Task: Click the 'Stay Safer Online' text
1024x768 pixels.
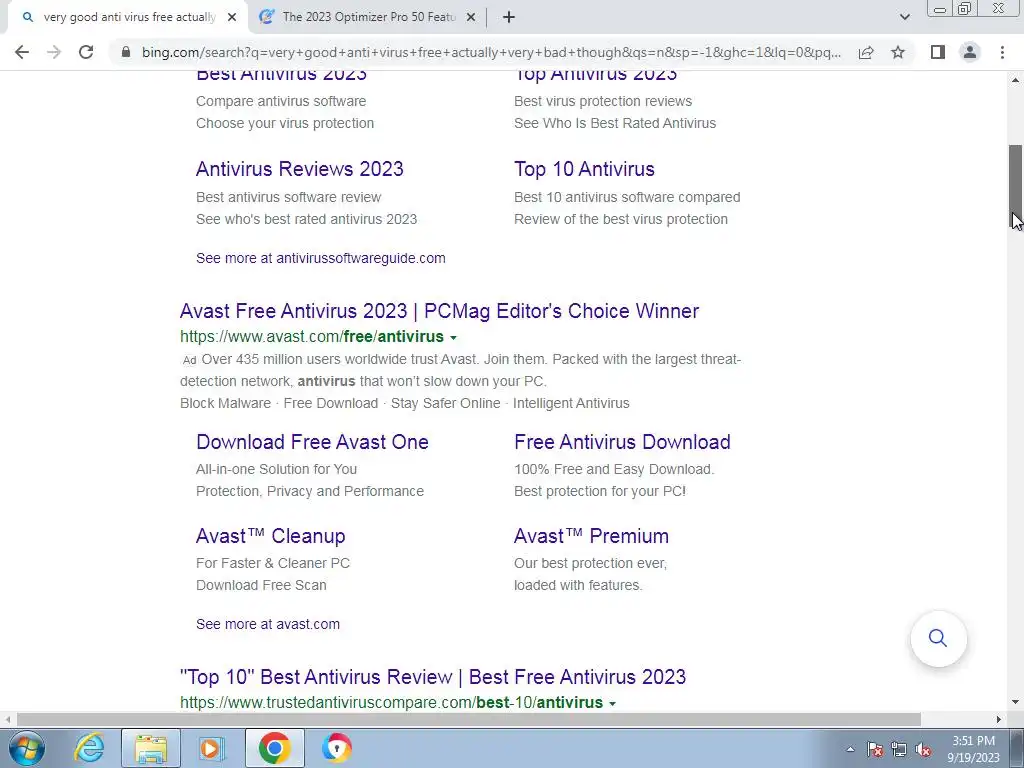Action: pos(445,403)
